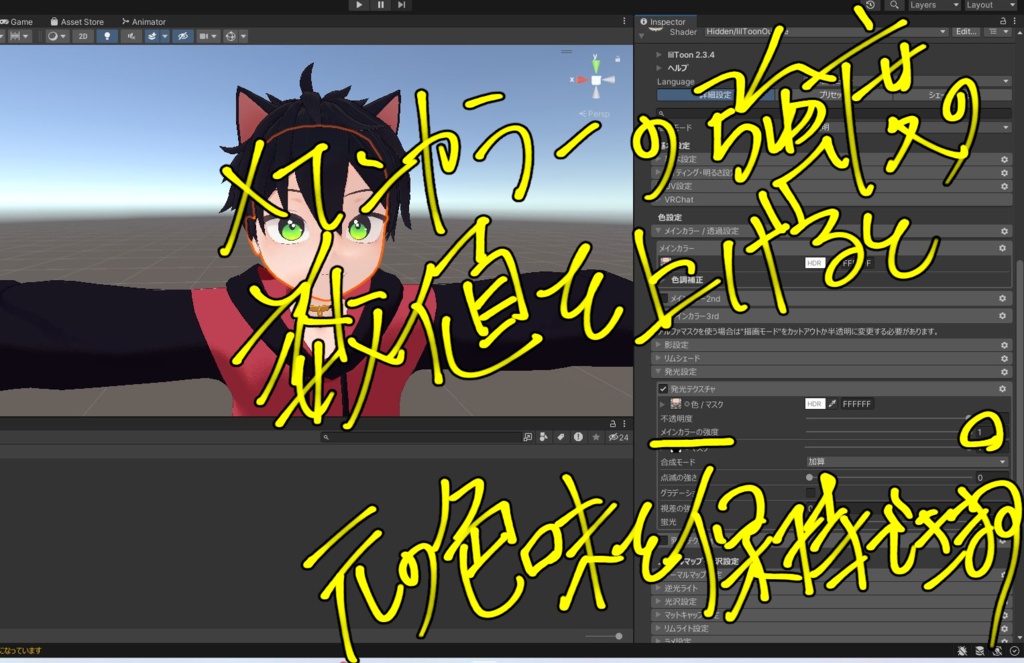Open the Layout dropdown
This screenshot has height=663, width=1024.
pyautogui.click(x=990, y=5)
